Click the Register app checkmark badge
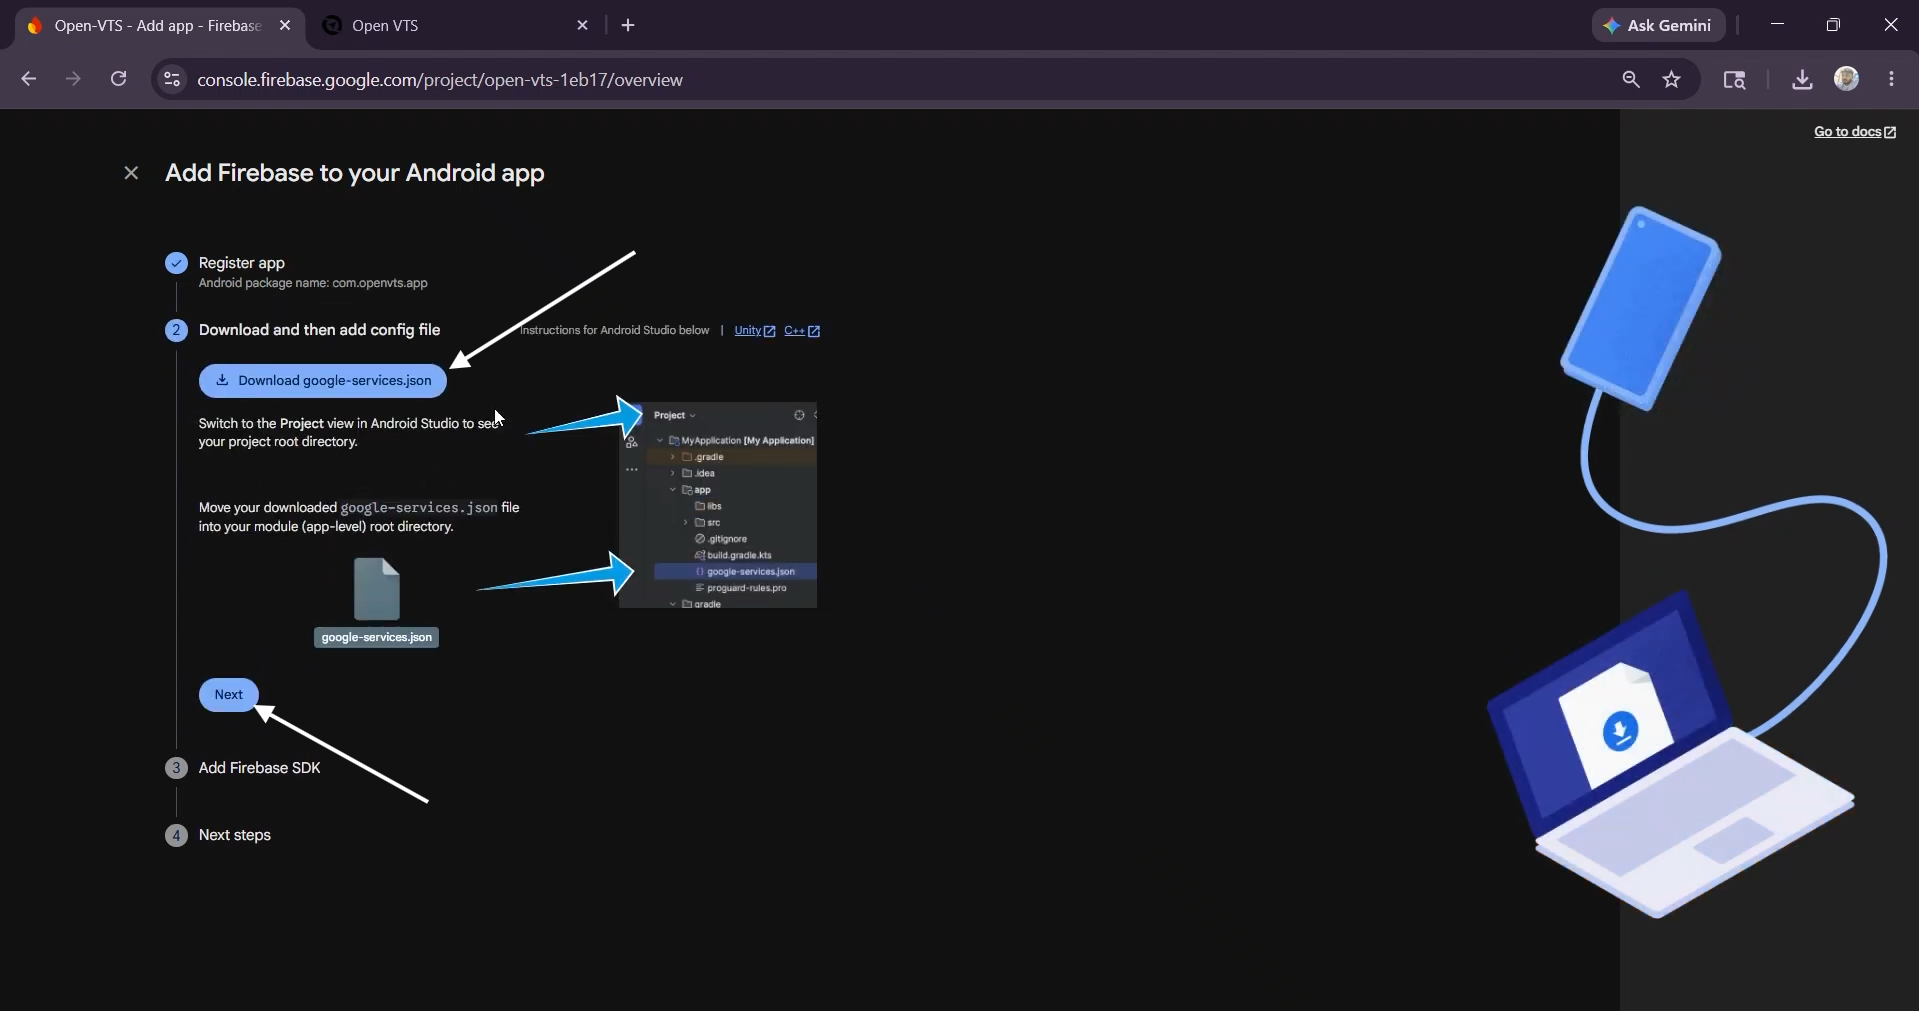Image resolution: width=1919 pixels, height=1011 pixels. pyautogui.click(x=176, y=263)
